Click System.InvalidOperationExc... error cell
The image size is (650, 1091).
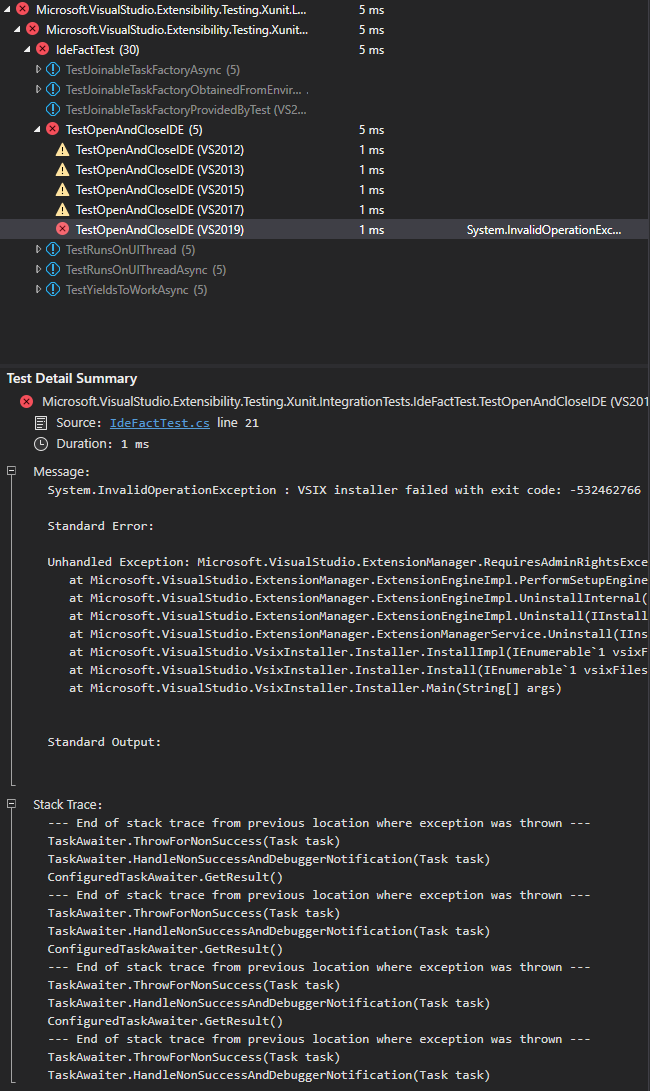[x=544, y=230]
